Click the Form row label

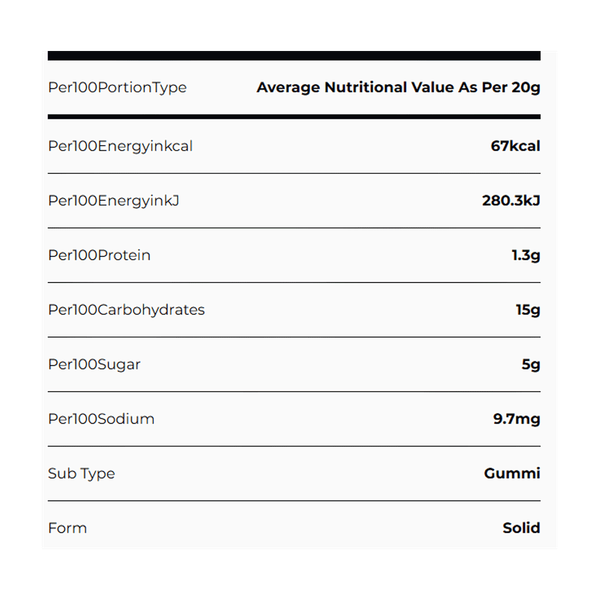coord(67,528)
